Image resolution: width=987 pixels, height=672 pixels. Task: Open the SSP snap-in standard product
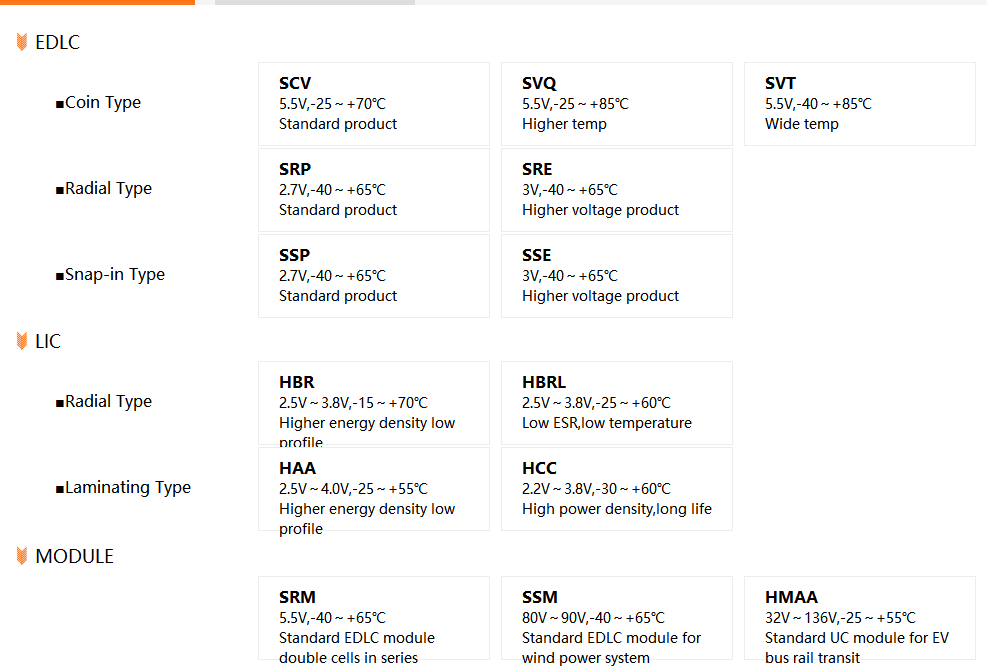pos(374,276)
